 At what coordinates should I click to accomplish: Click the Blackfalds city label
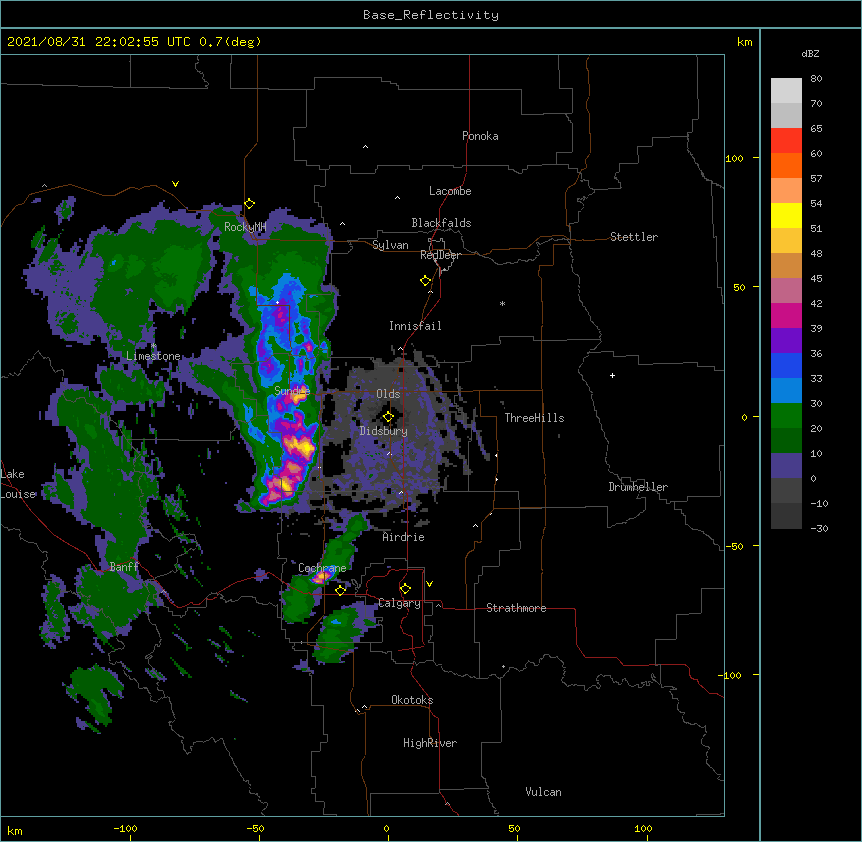pos(441,223)
